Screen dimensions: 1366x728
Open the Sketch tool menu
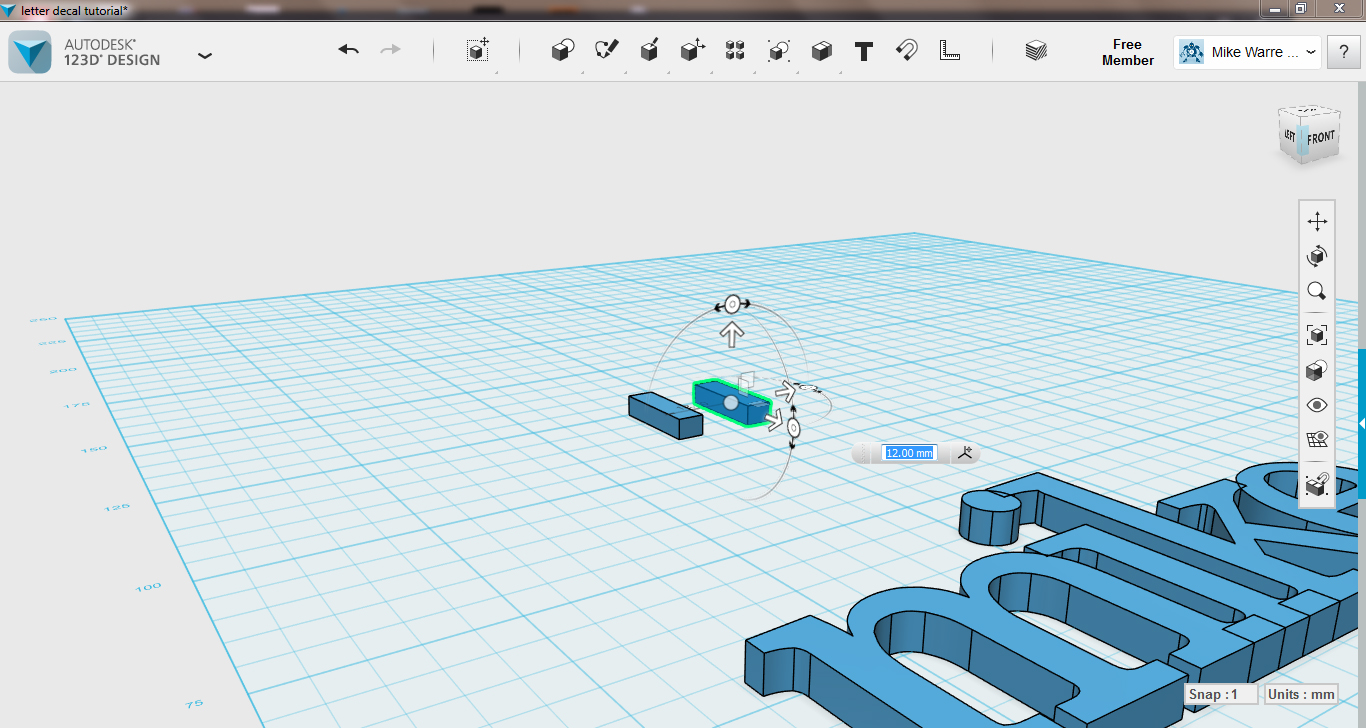tap(607, 51)
